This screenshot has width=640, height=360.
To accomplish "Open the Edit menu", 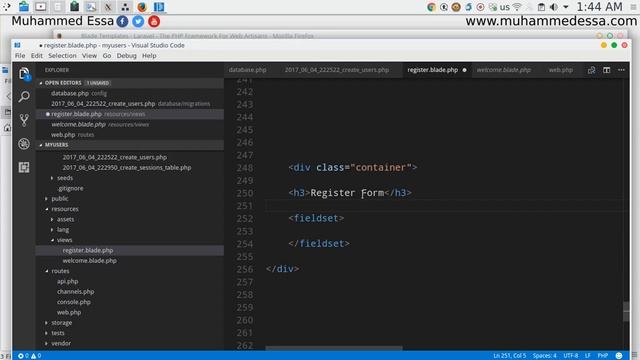I will 37,56.
